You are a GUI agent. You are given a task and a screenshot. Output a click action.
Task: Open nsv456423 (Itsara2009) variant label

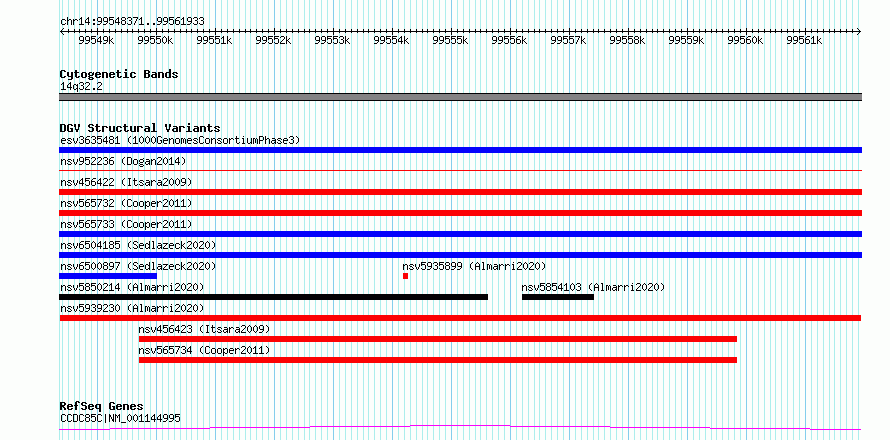point(204,329)
